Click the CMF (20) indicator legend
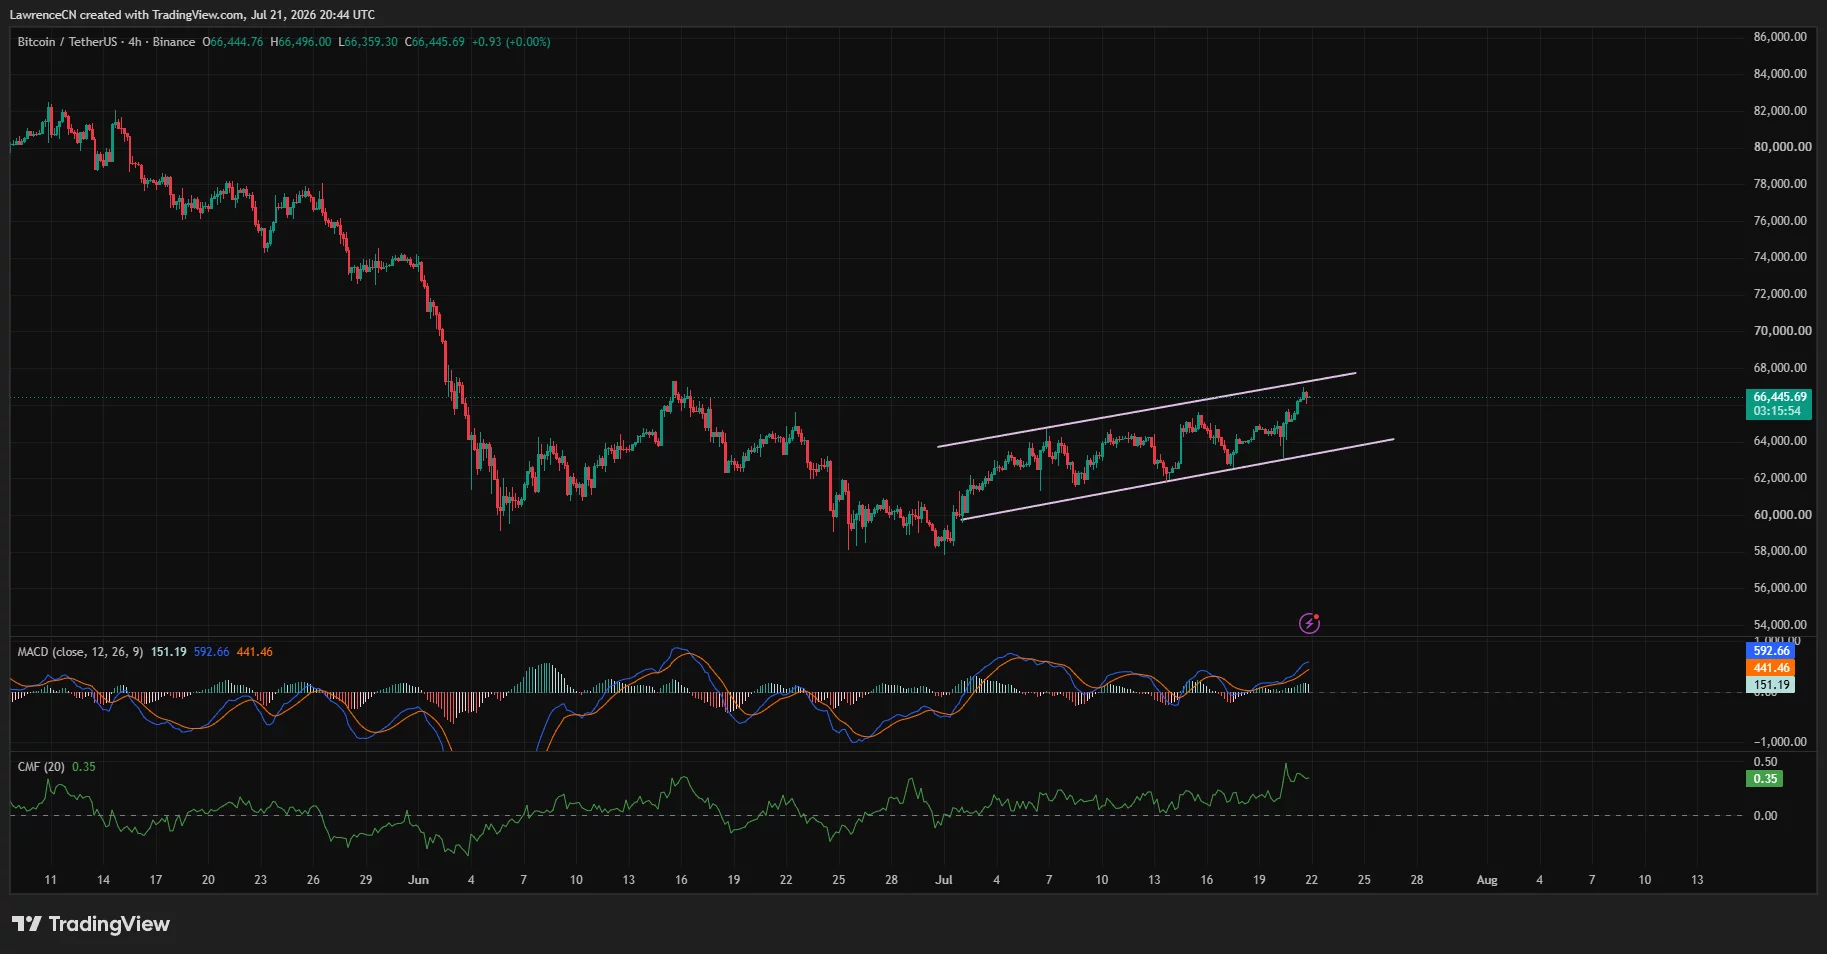This screenshot has width=1827, height=954. coord(41,767)
